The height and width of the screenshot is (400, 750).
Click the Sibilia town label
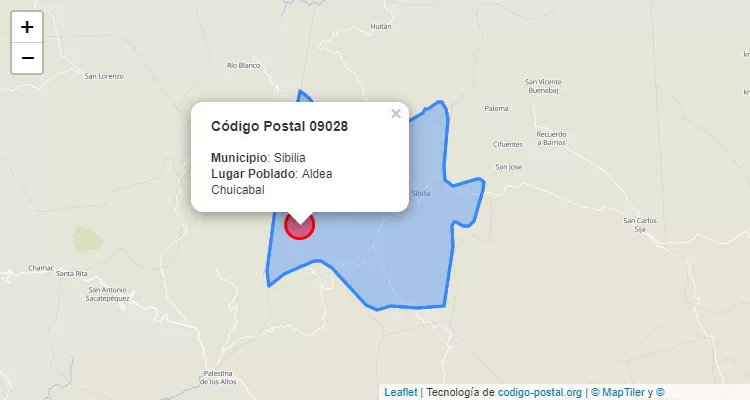[421, 193]
